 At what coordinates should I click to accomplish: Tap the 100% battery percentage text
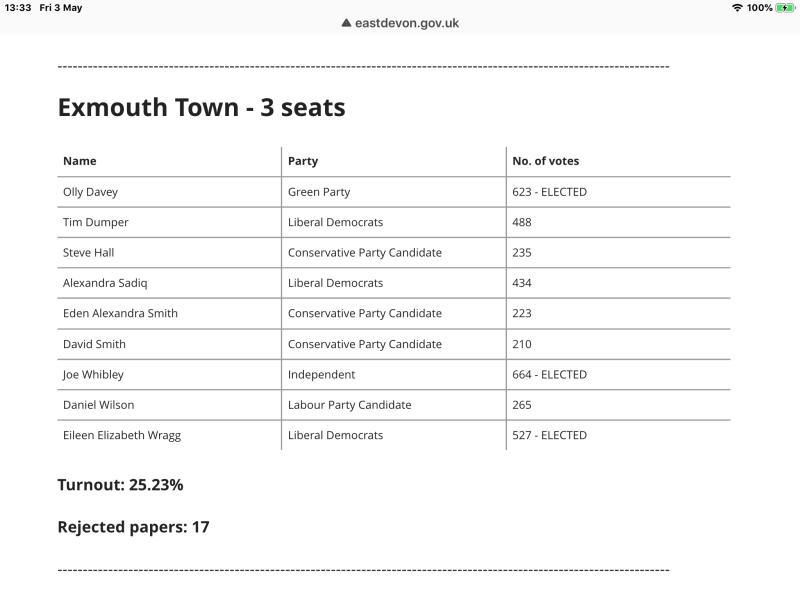pyautogui.click(x=760, y=8)
